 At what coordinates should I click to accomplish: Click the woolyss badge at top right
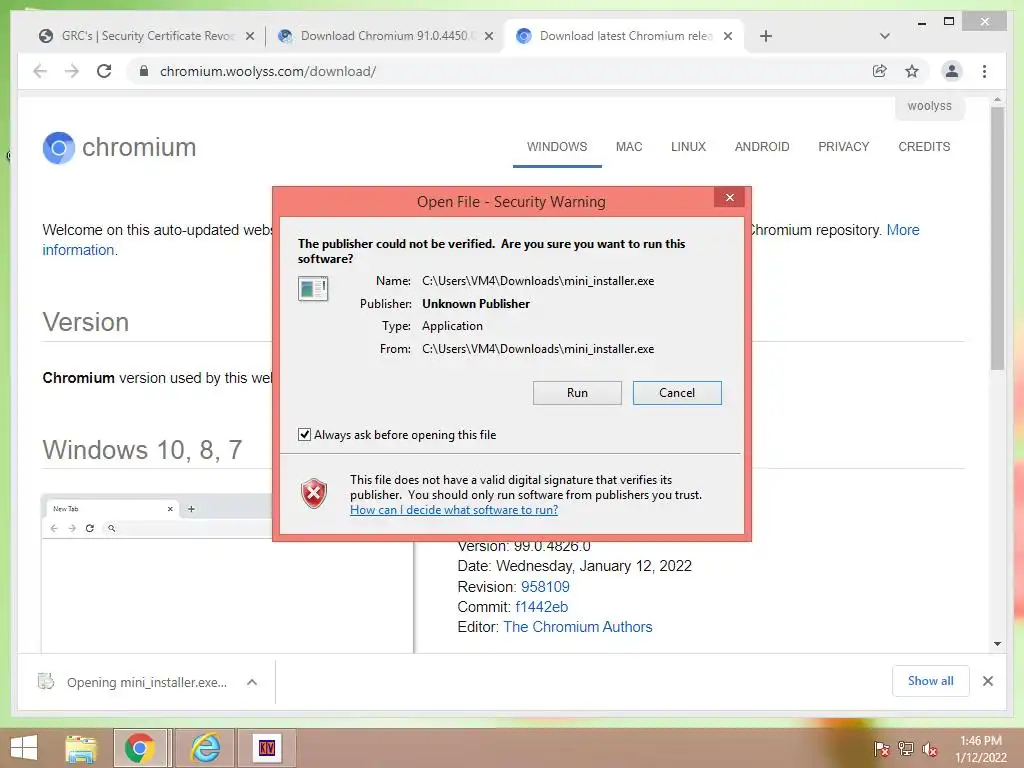click(929, 106)
